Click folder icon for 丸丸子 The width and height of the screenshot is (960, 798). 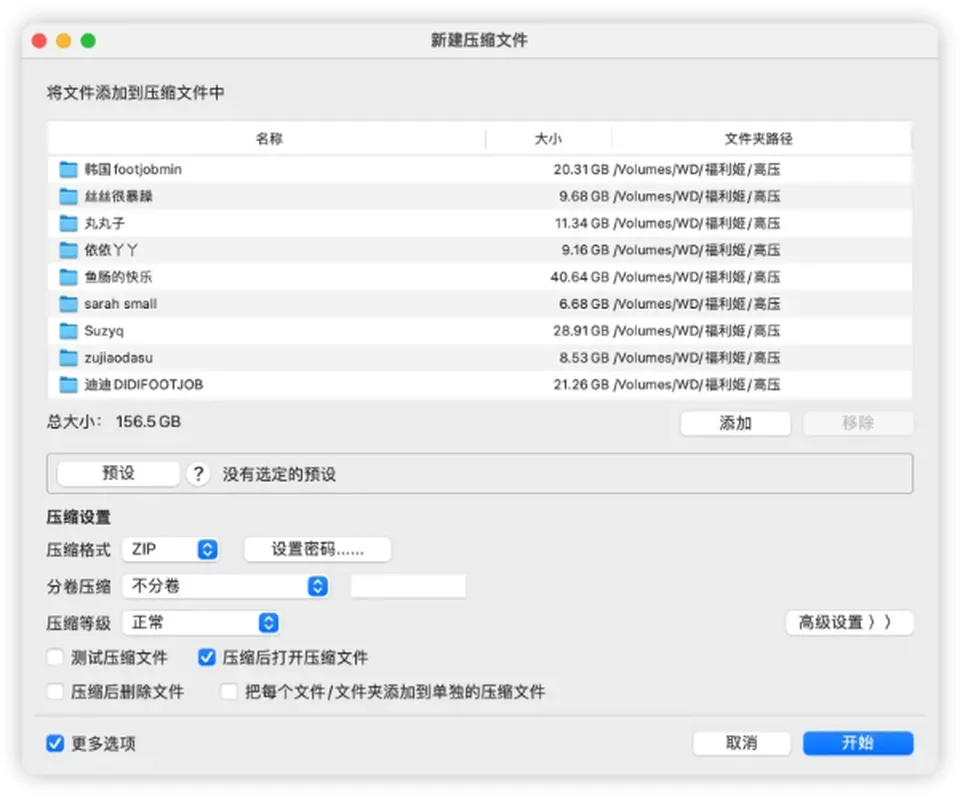[68, 223]
